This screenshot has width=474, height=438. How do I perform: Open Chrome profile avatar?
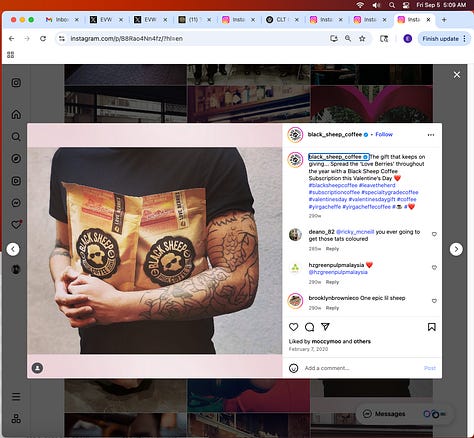(x=407, y=39)
